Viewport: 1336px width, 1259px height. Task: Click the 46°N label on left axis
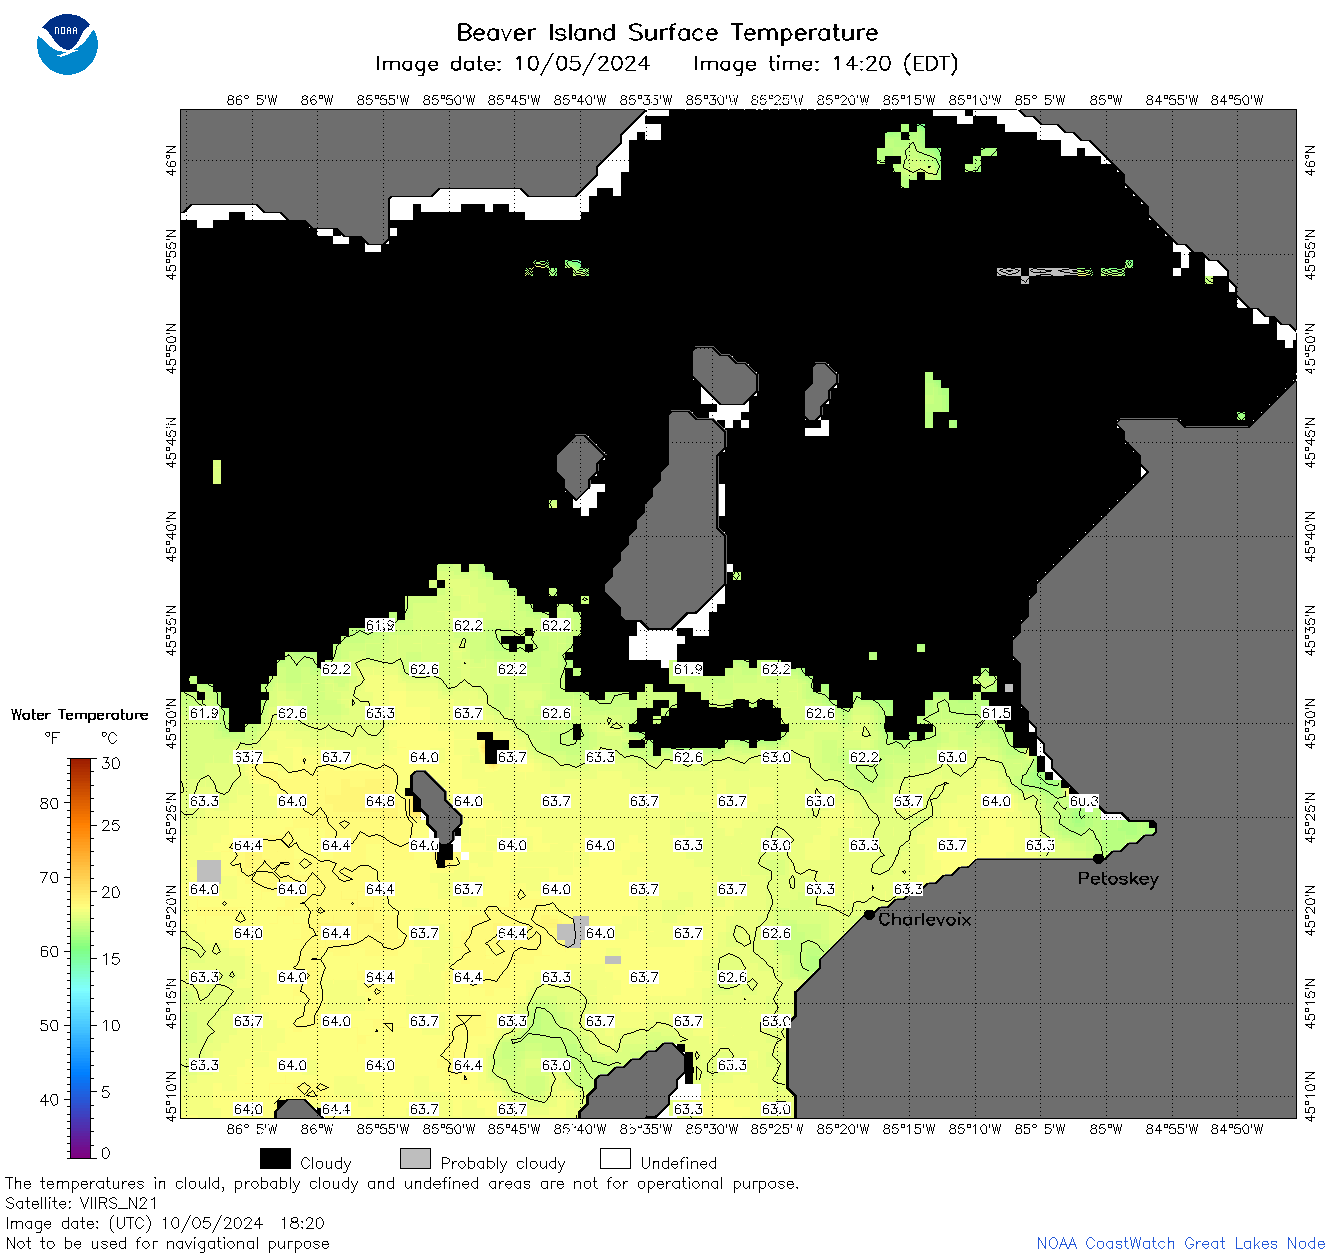click(x=171, y=160)
